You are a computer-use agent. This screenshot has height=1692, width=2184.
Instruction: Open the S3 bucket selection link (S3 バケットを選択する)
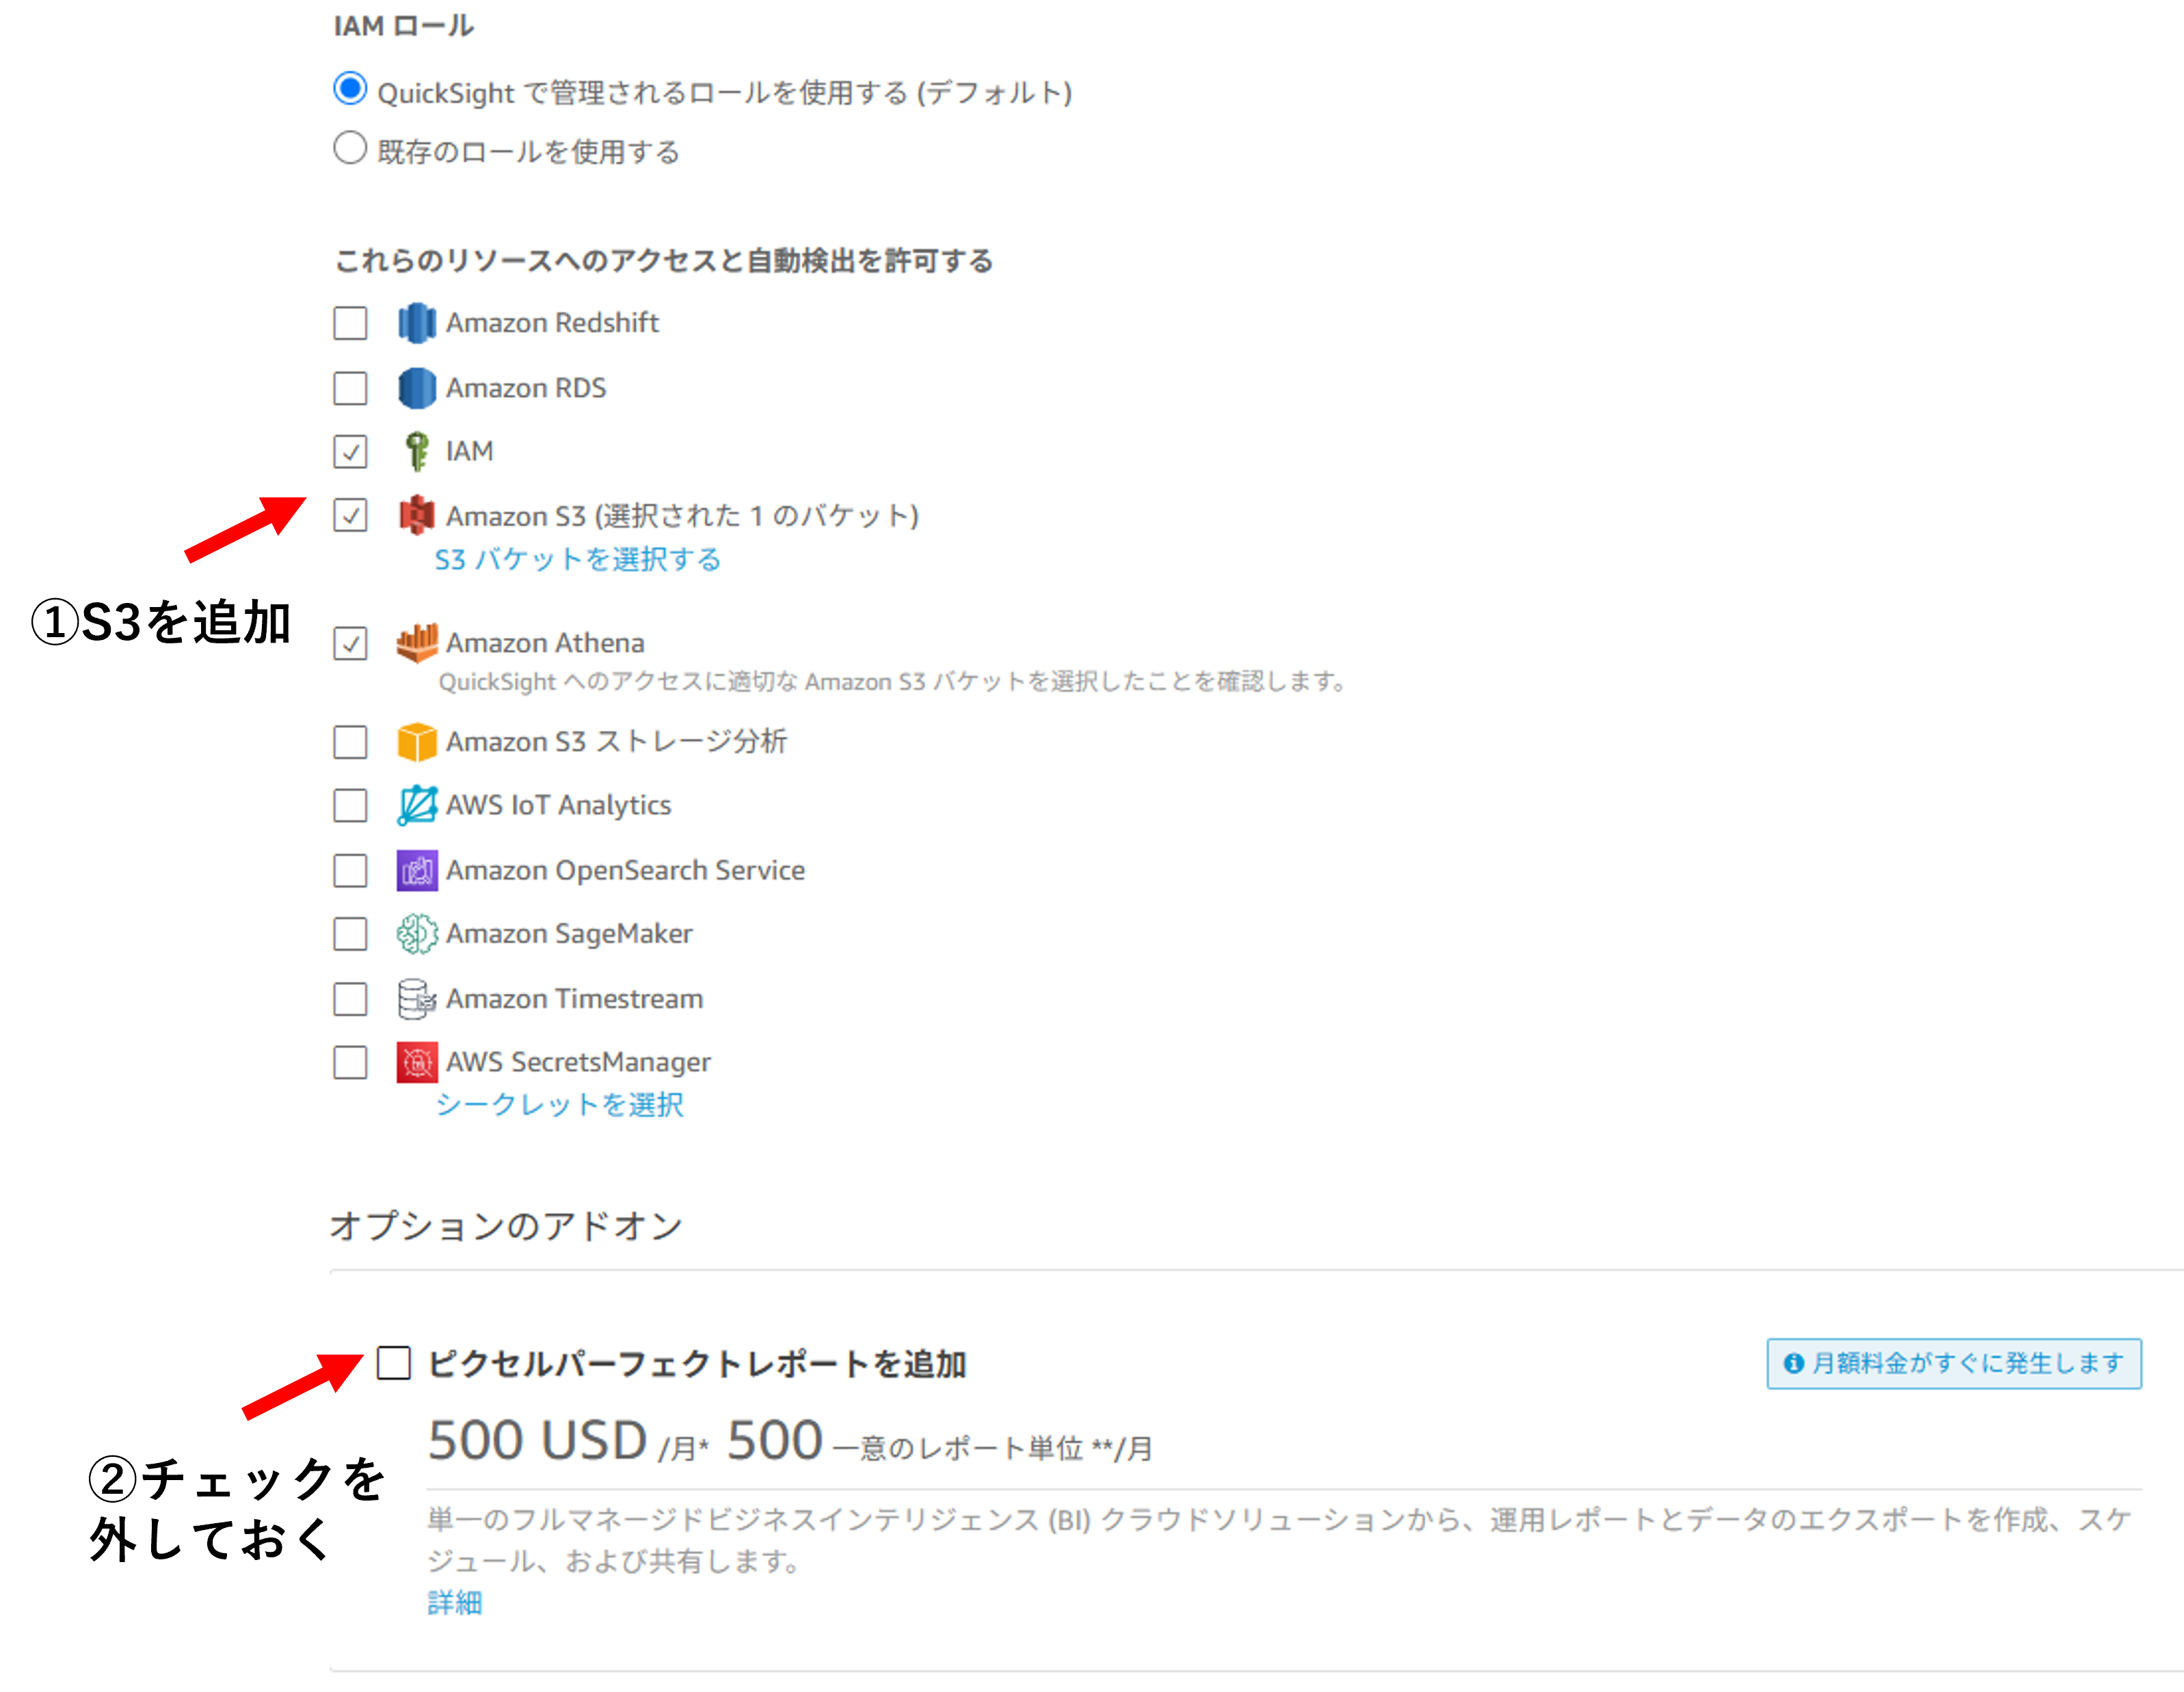pyautogui.click(x=577, y=559)
